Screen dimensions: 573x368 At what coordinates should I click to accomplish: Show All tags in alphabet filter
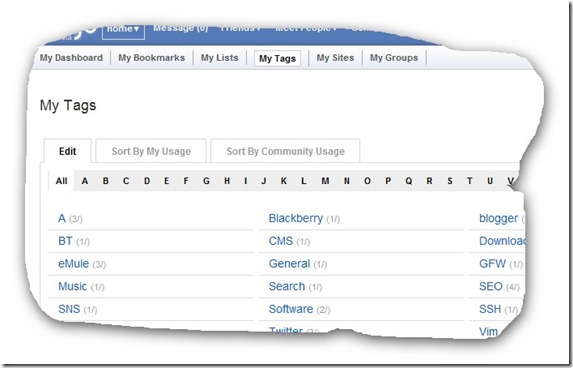(61, 181)
